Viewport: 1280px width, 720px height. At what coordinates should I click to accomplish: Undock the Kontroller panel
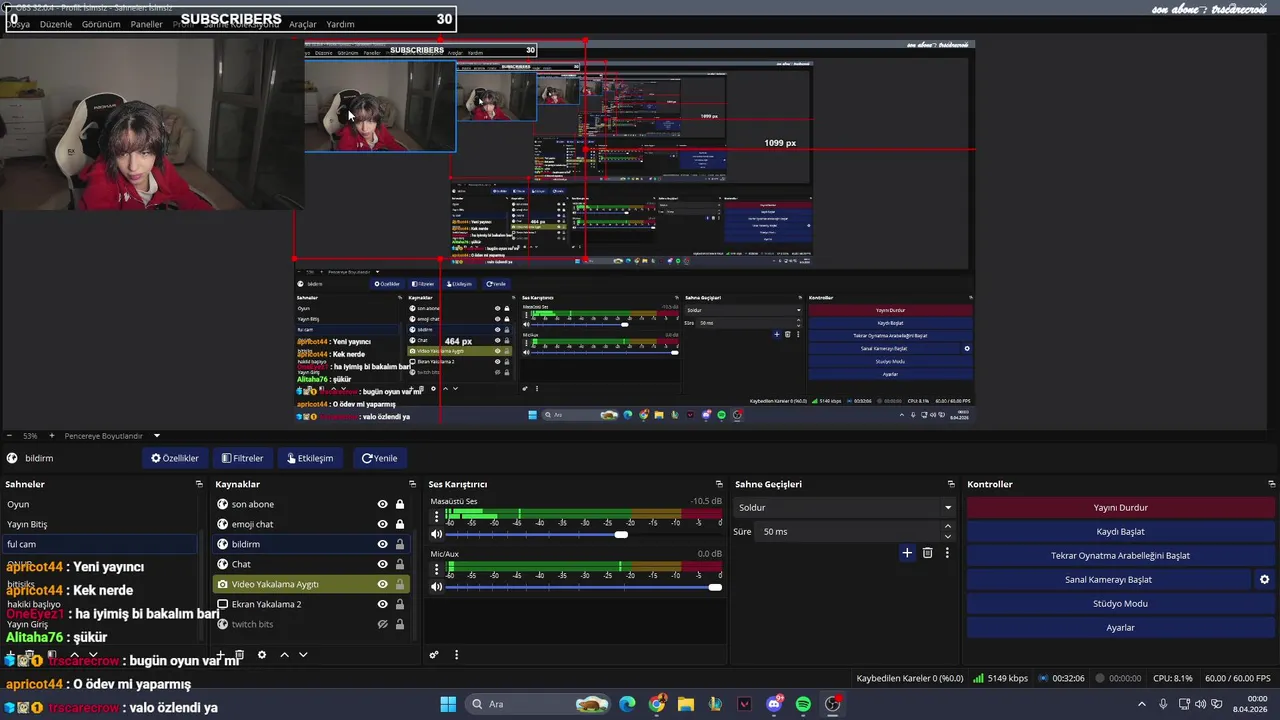pyautogui.click(x=1270, y=484)
